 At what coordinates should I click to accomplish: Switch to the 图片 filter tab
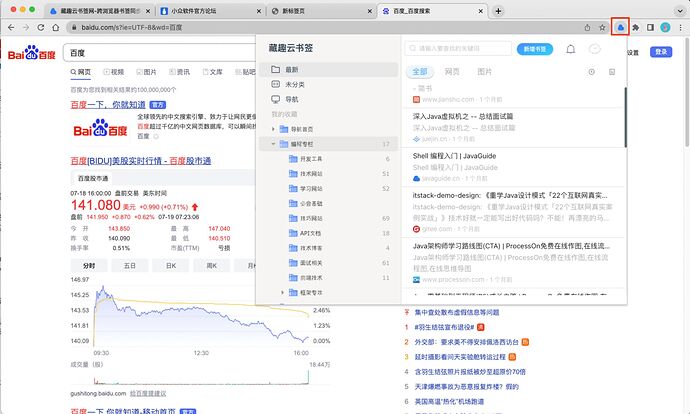tap(484, 72)
